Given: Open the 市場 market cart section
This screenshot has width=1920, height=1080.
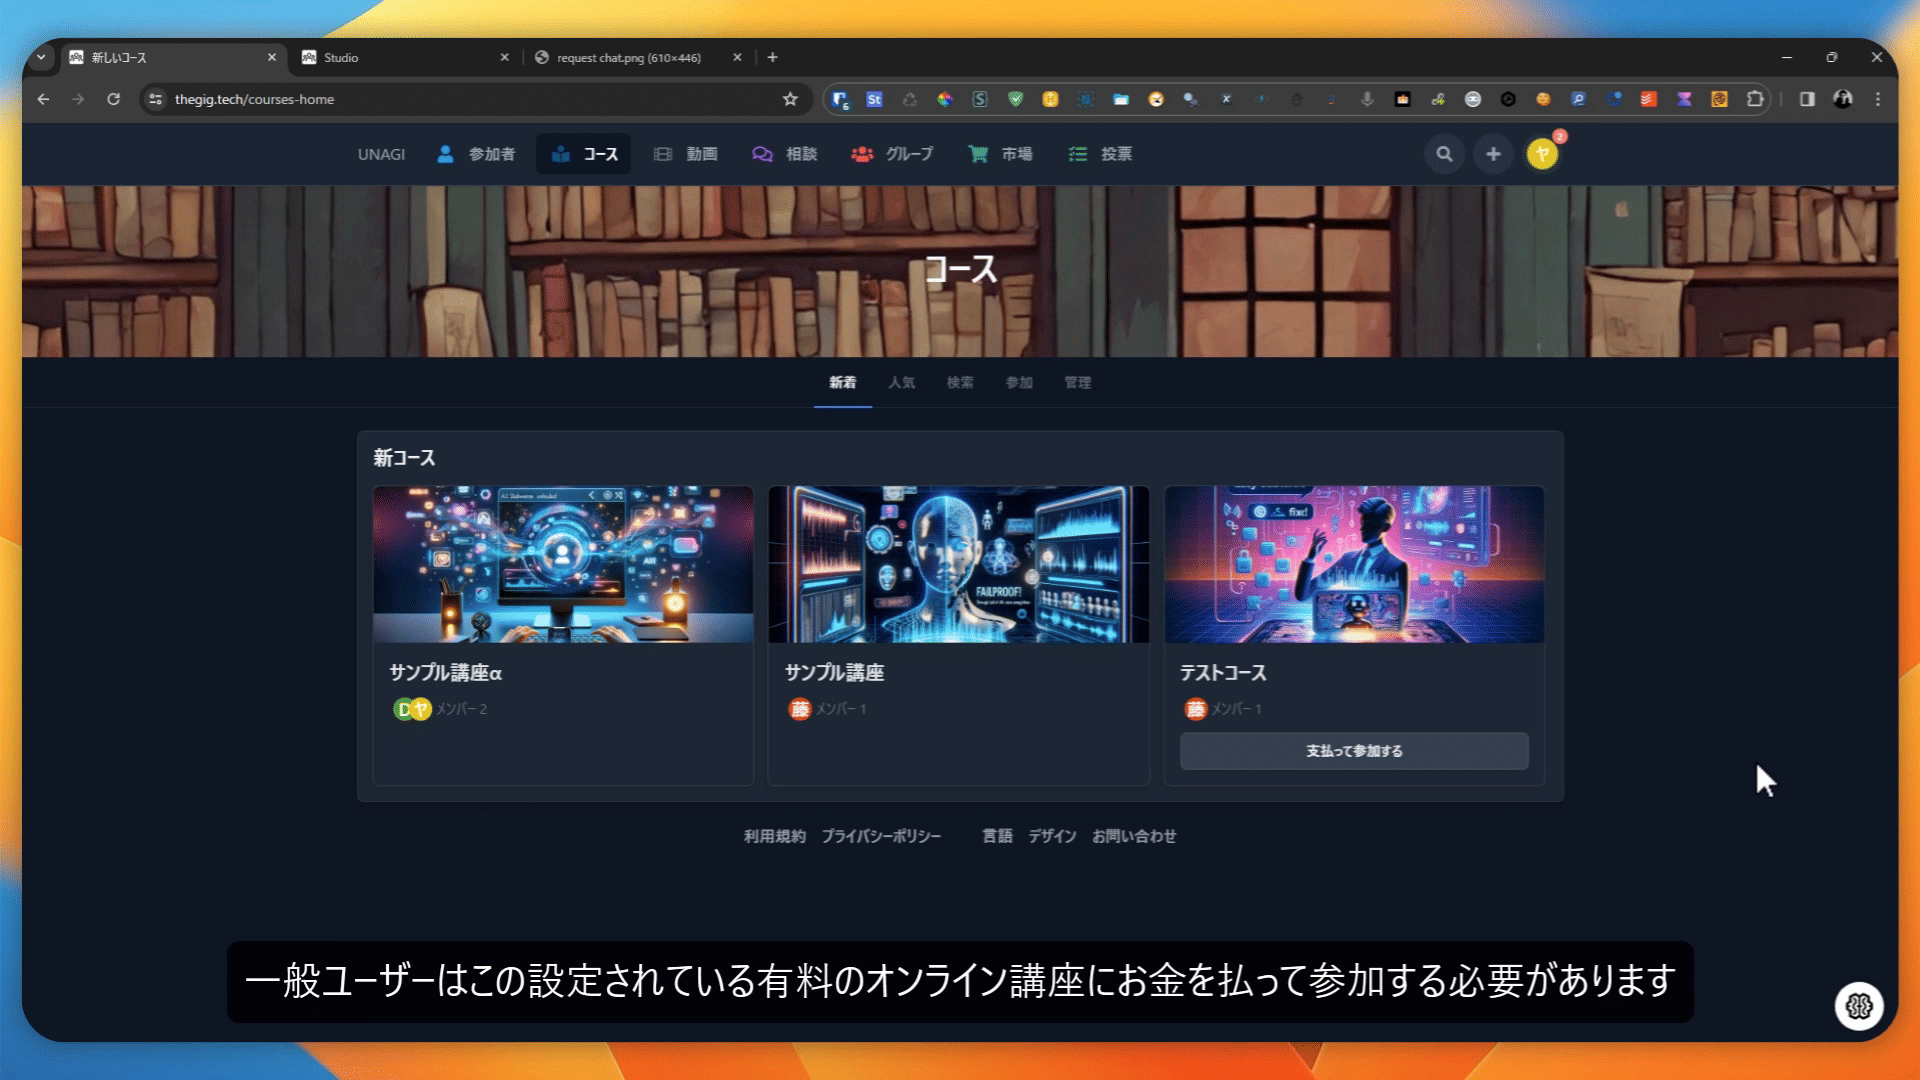Looking at the screenshot, I should click(1000, 154).
